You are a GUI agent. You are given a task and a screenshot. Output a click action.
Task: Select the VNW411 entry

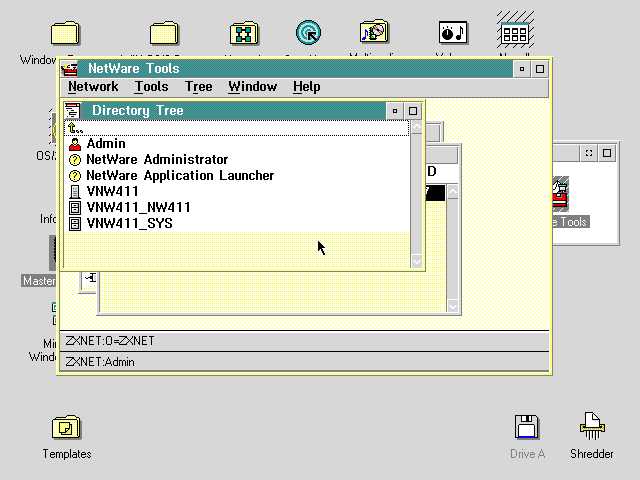coord(113,191)
